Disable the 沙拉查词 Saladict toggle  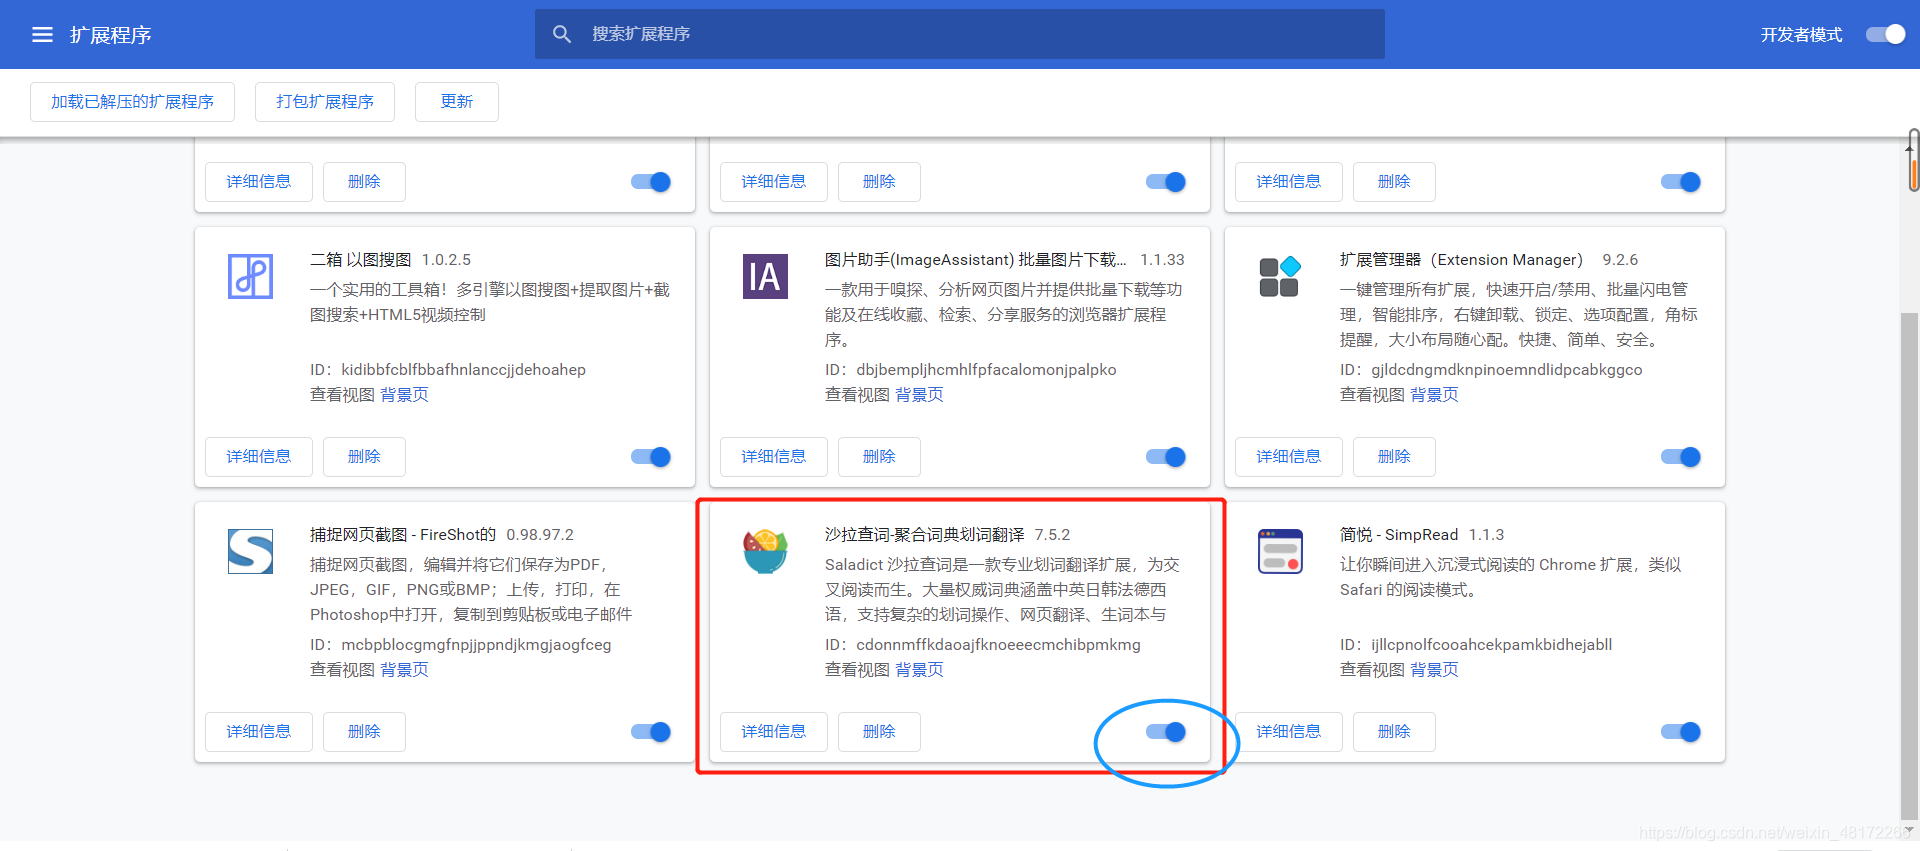[1166, 732]
